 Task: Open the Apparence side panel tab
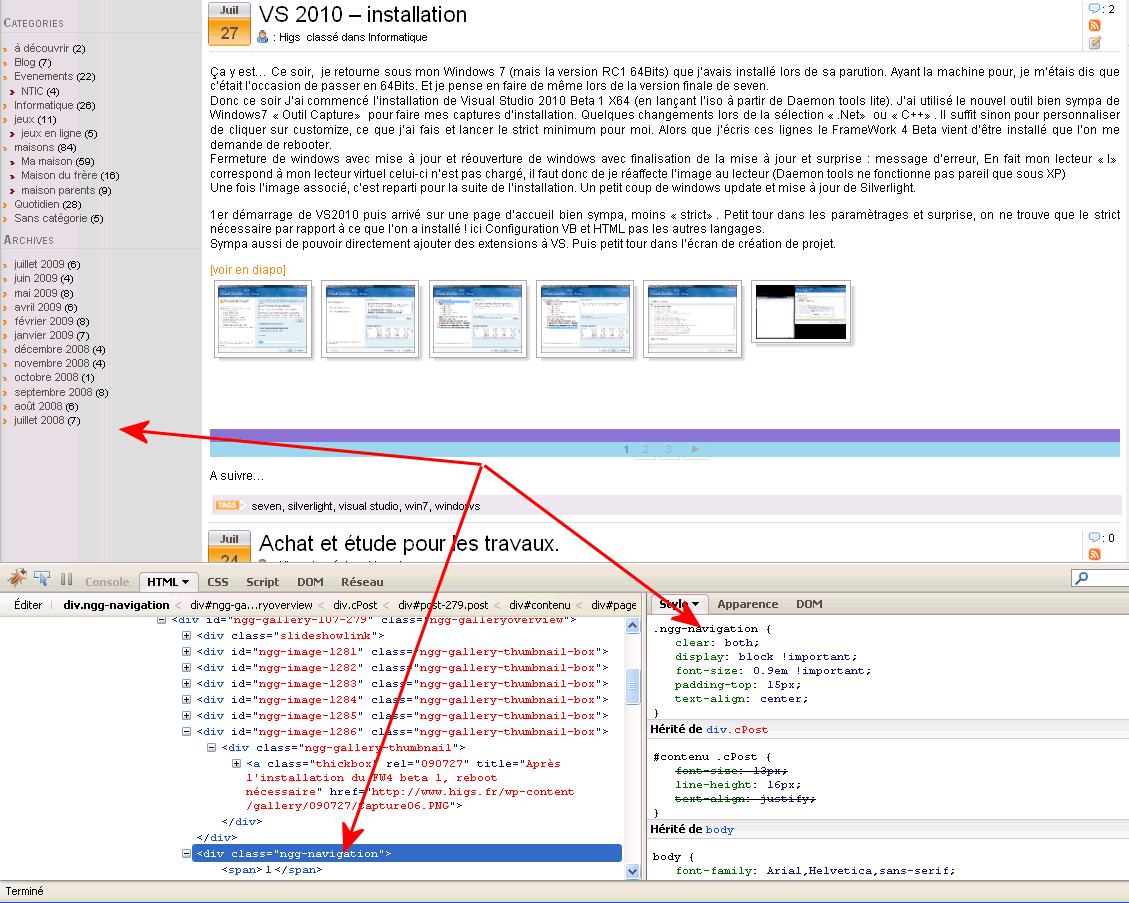(x=747, y=604)
